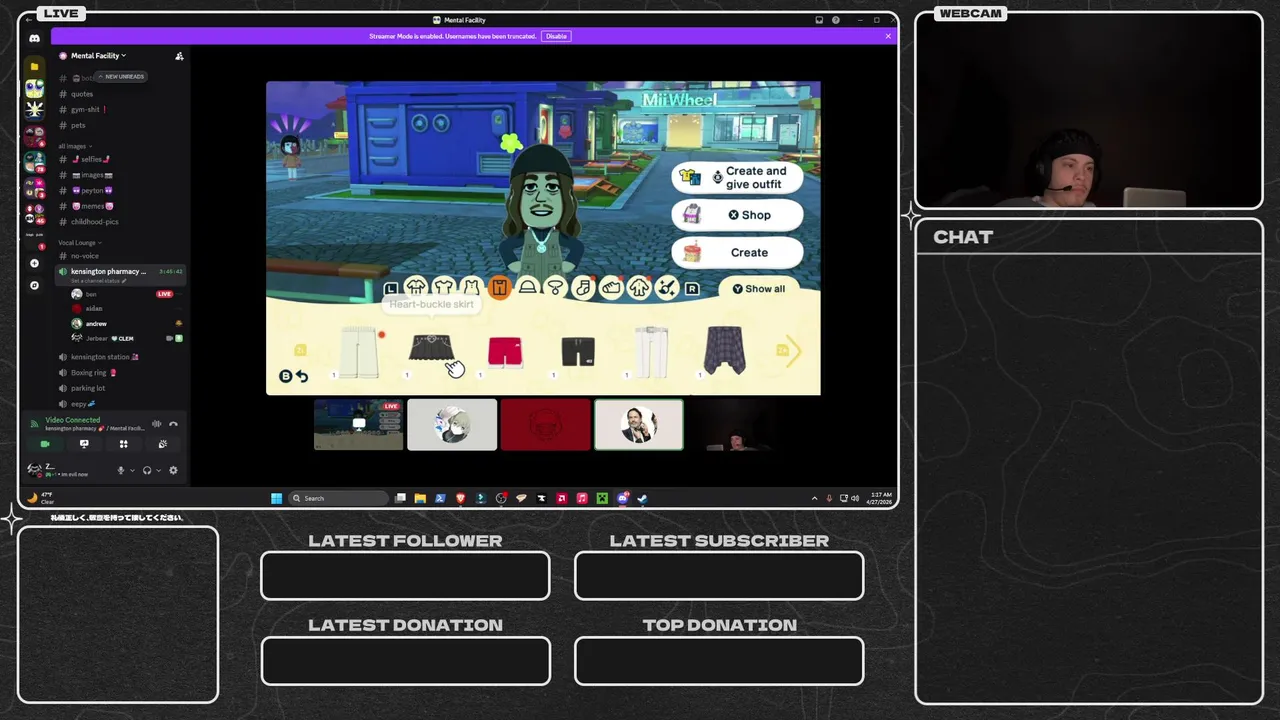Click the add a server plus icon
The height and width of the screenshot is (720, 1280).
click(34, 263)
